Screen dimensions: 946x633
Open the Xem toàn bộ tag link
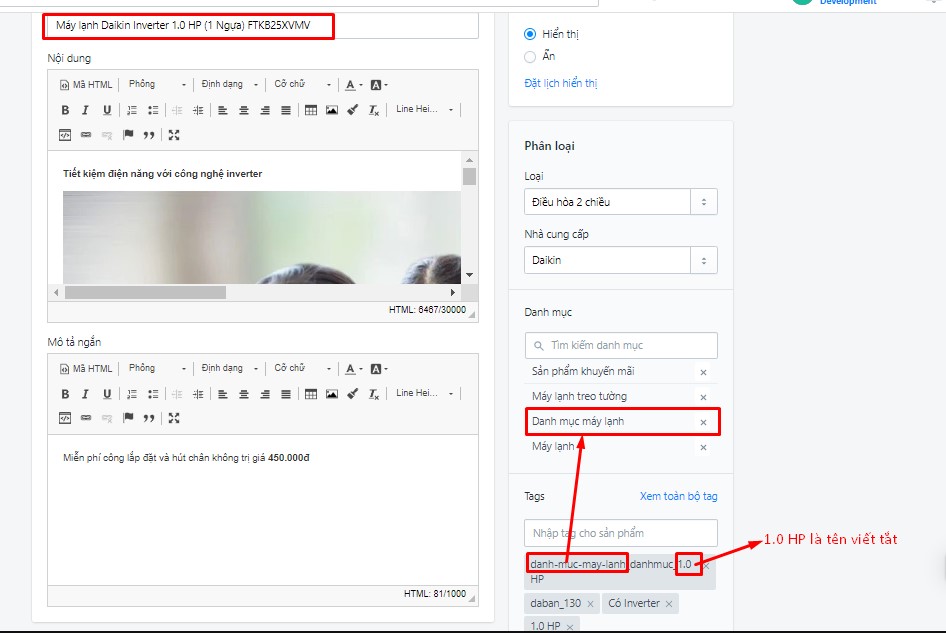click(x=679, y=496)
